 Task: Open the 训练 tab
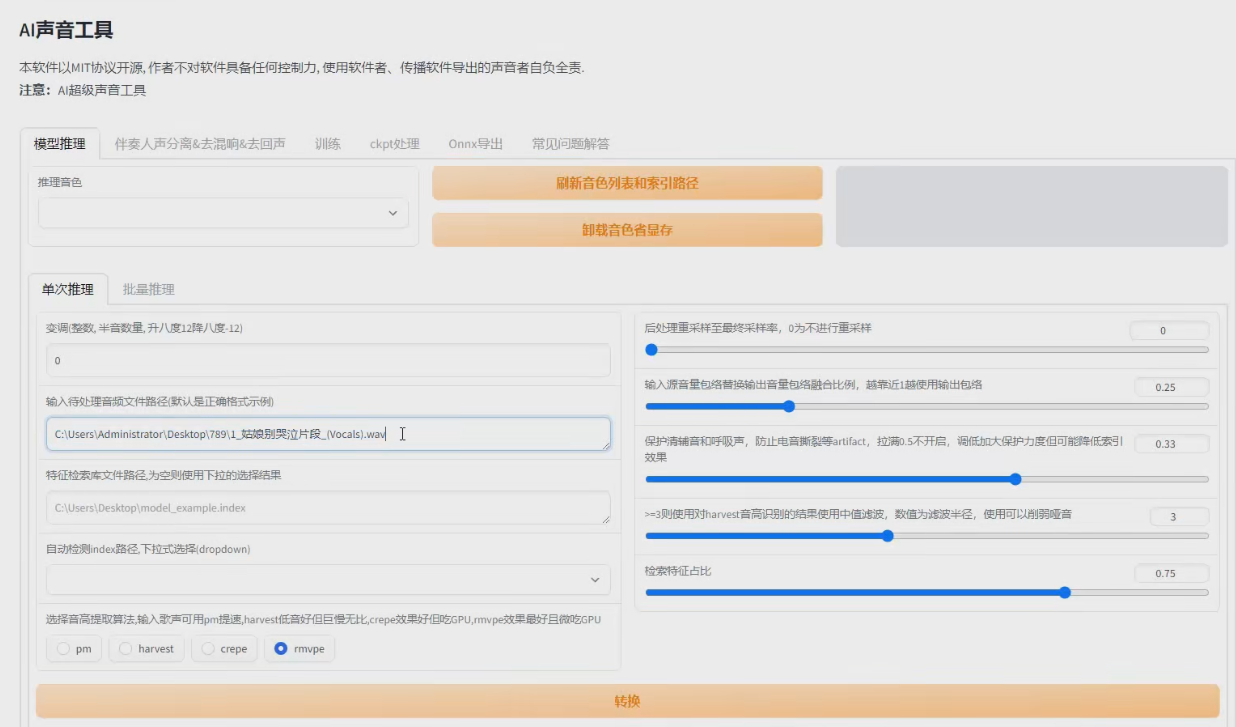327,144
